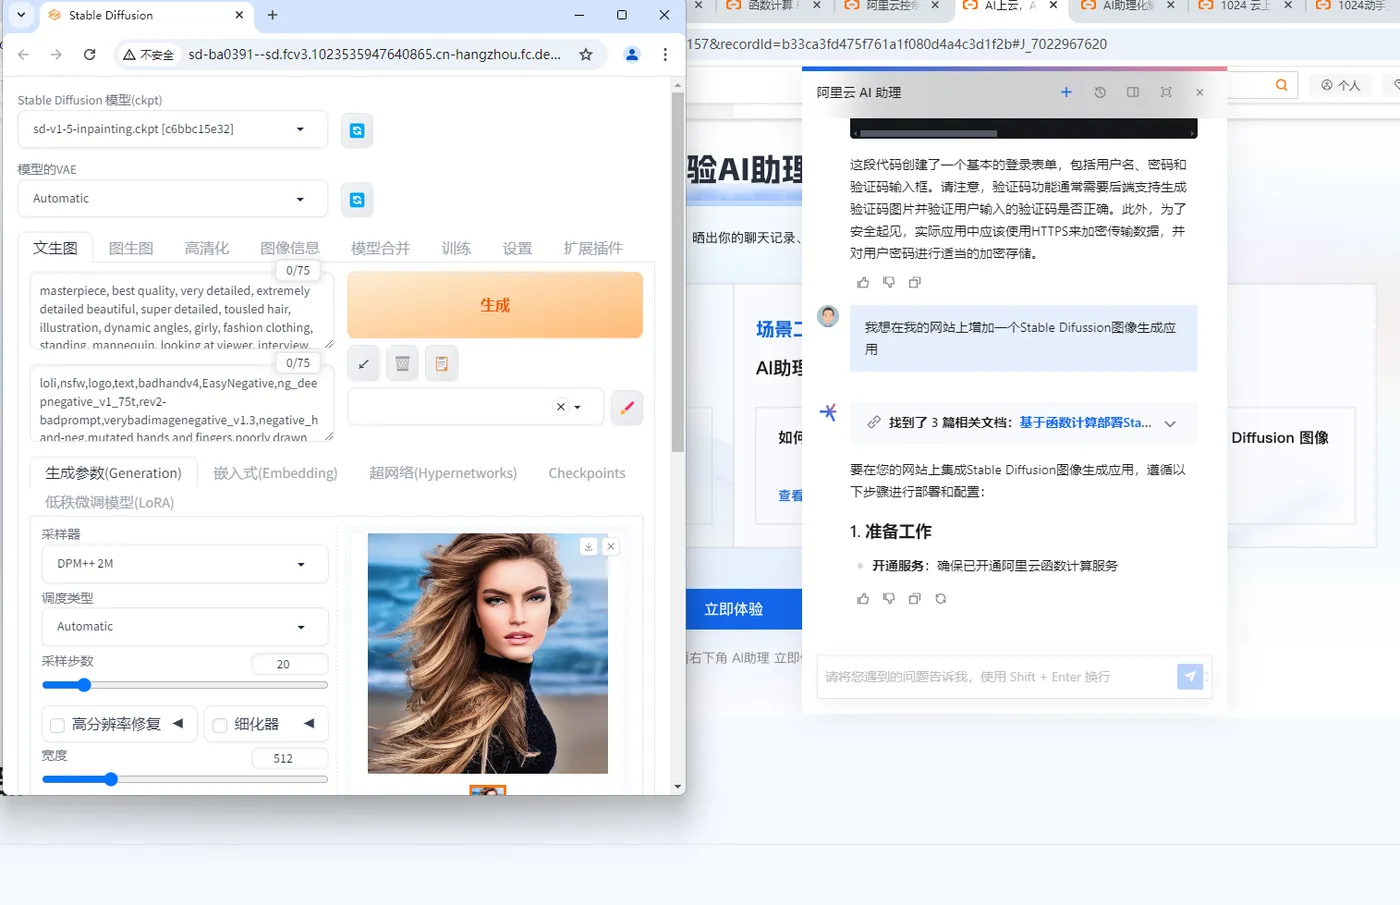Expand the AI assistant panel to fullscreen
Viewport: 1400px width, 905px height.
[x=1166, y=92]
